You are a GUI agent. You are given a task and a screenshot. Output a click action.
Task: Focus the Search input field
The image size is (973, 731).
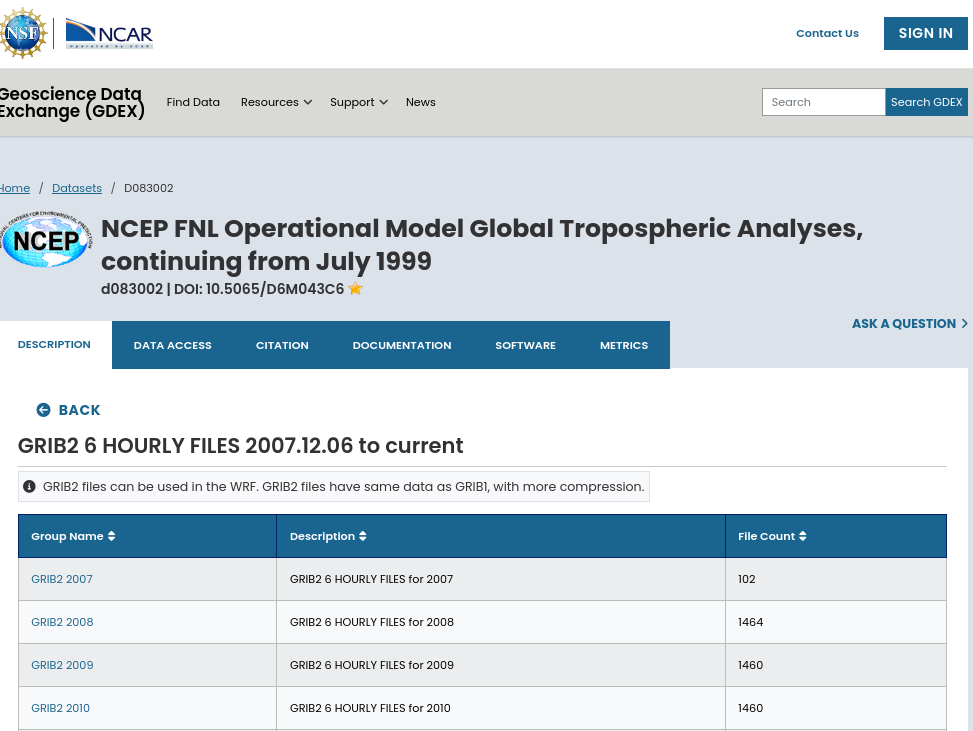click(823, 102)
